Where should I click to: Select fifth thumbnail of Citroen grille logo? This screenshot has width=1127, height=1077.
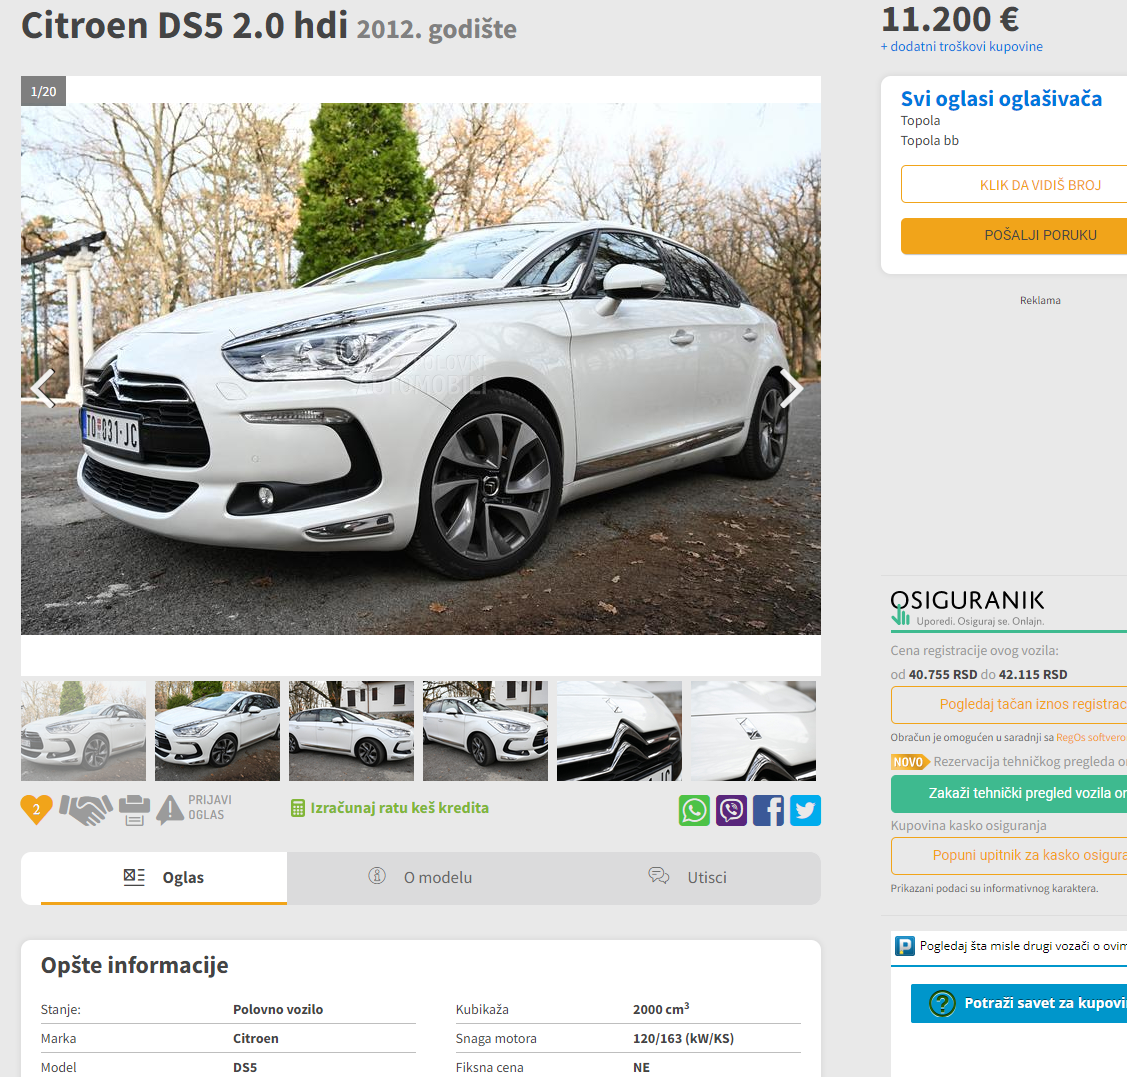(x=620, y=730)
